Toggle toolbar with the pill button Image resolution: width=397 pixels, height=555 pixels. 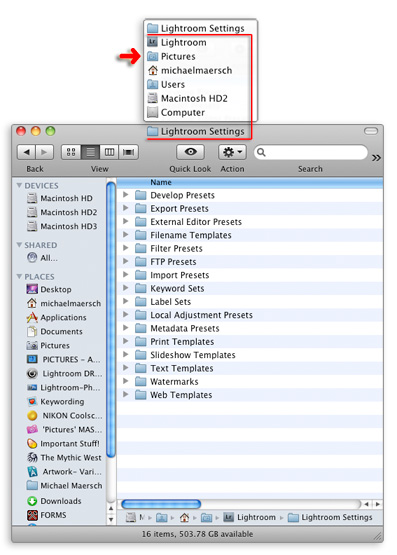click(371, 131)
